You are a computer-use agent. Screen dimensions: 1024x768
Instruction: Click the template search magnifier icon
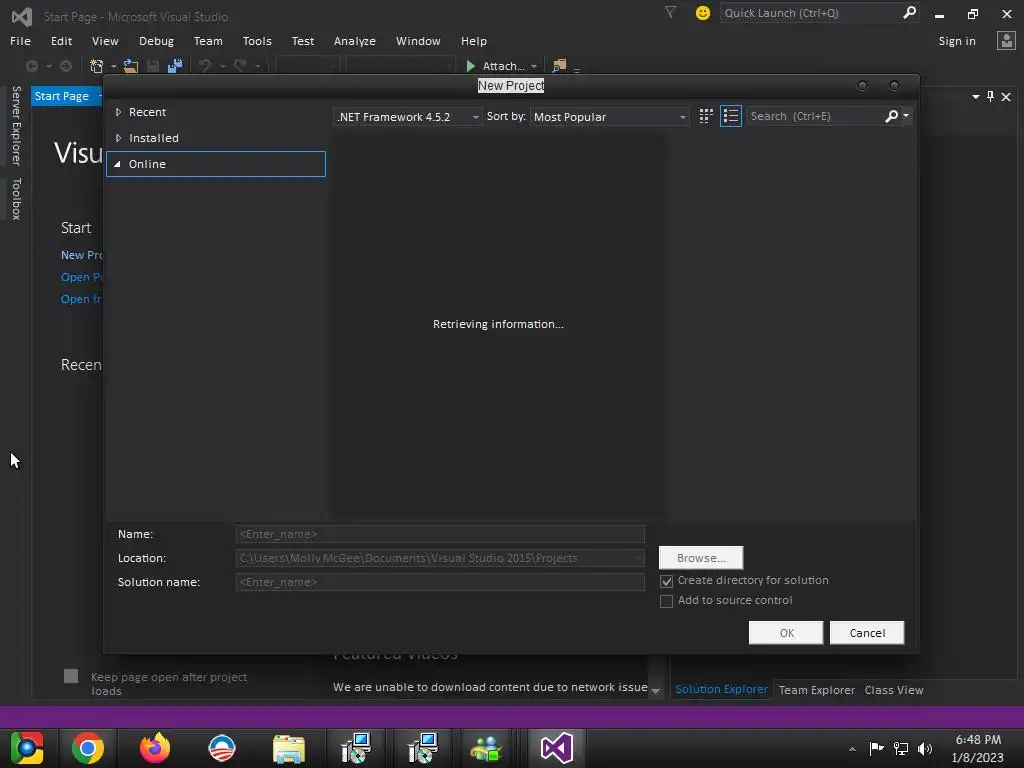pyautogui.click(x=891, y=116)
